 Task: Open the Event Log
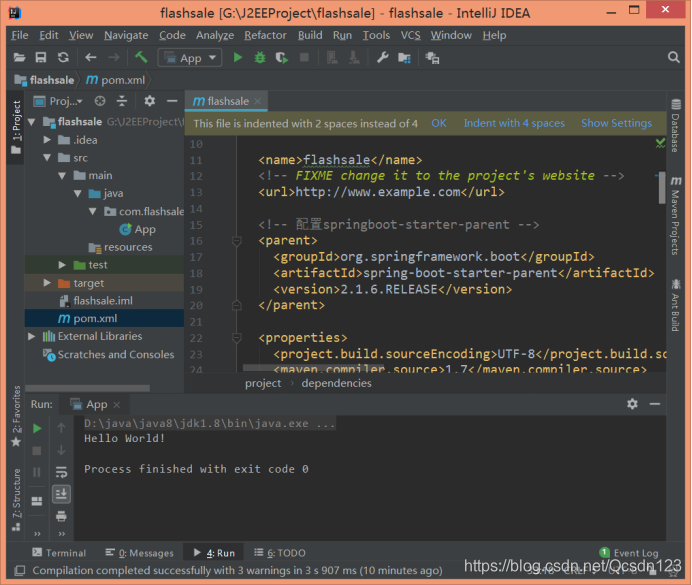coord(629,553)
